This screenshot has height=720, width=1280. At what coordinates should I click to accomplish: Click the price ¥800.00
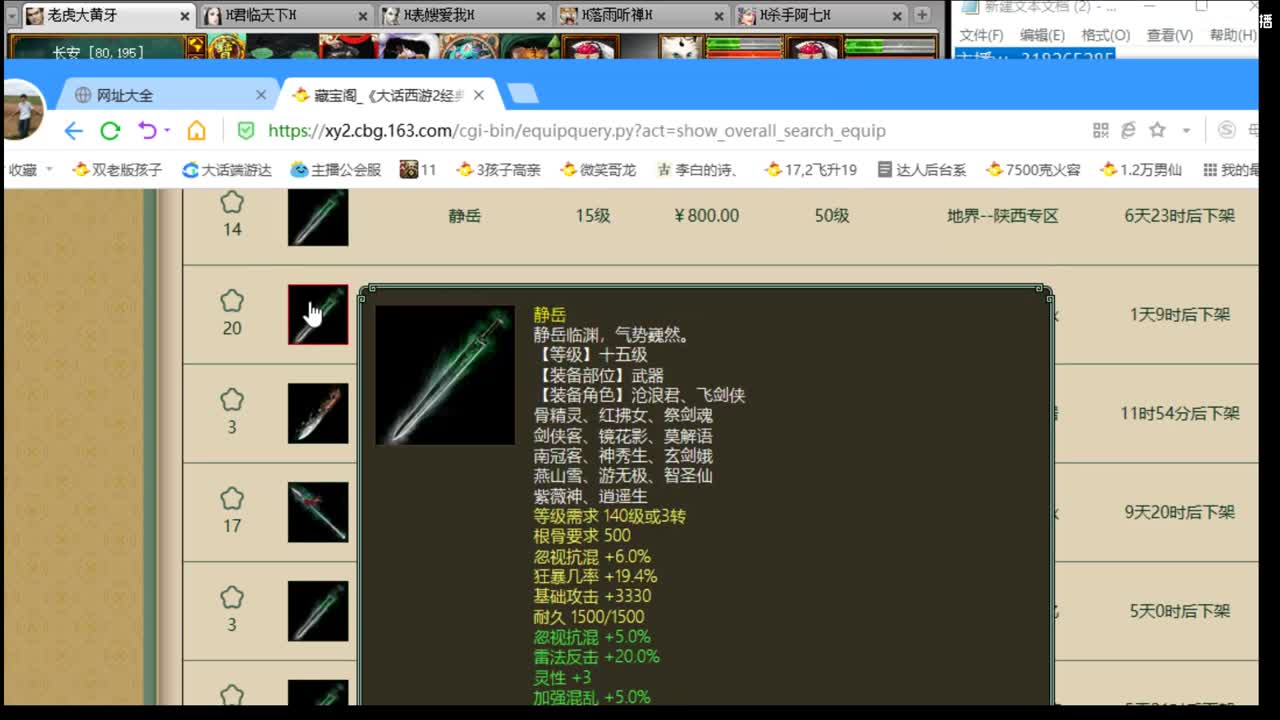[x=707, y=216]
